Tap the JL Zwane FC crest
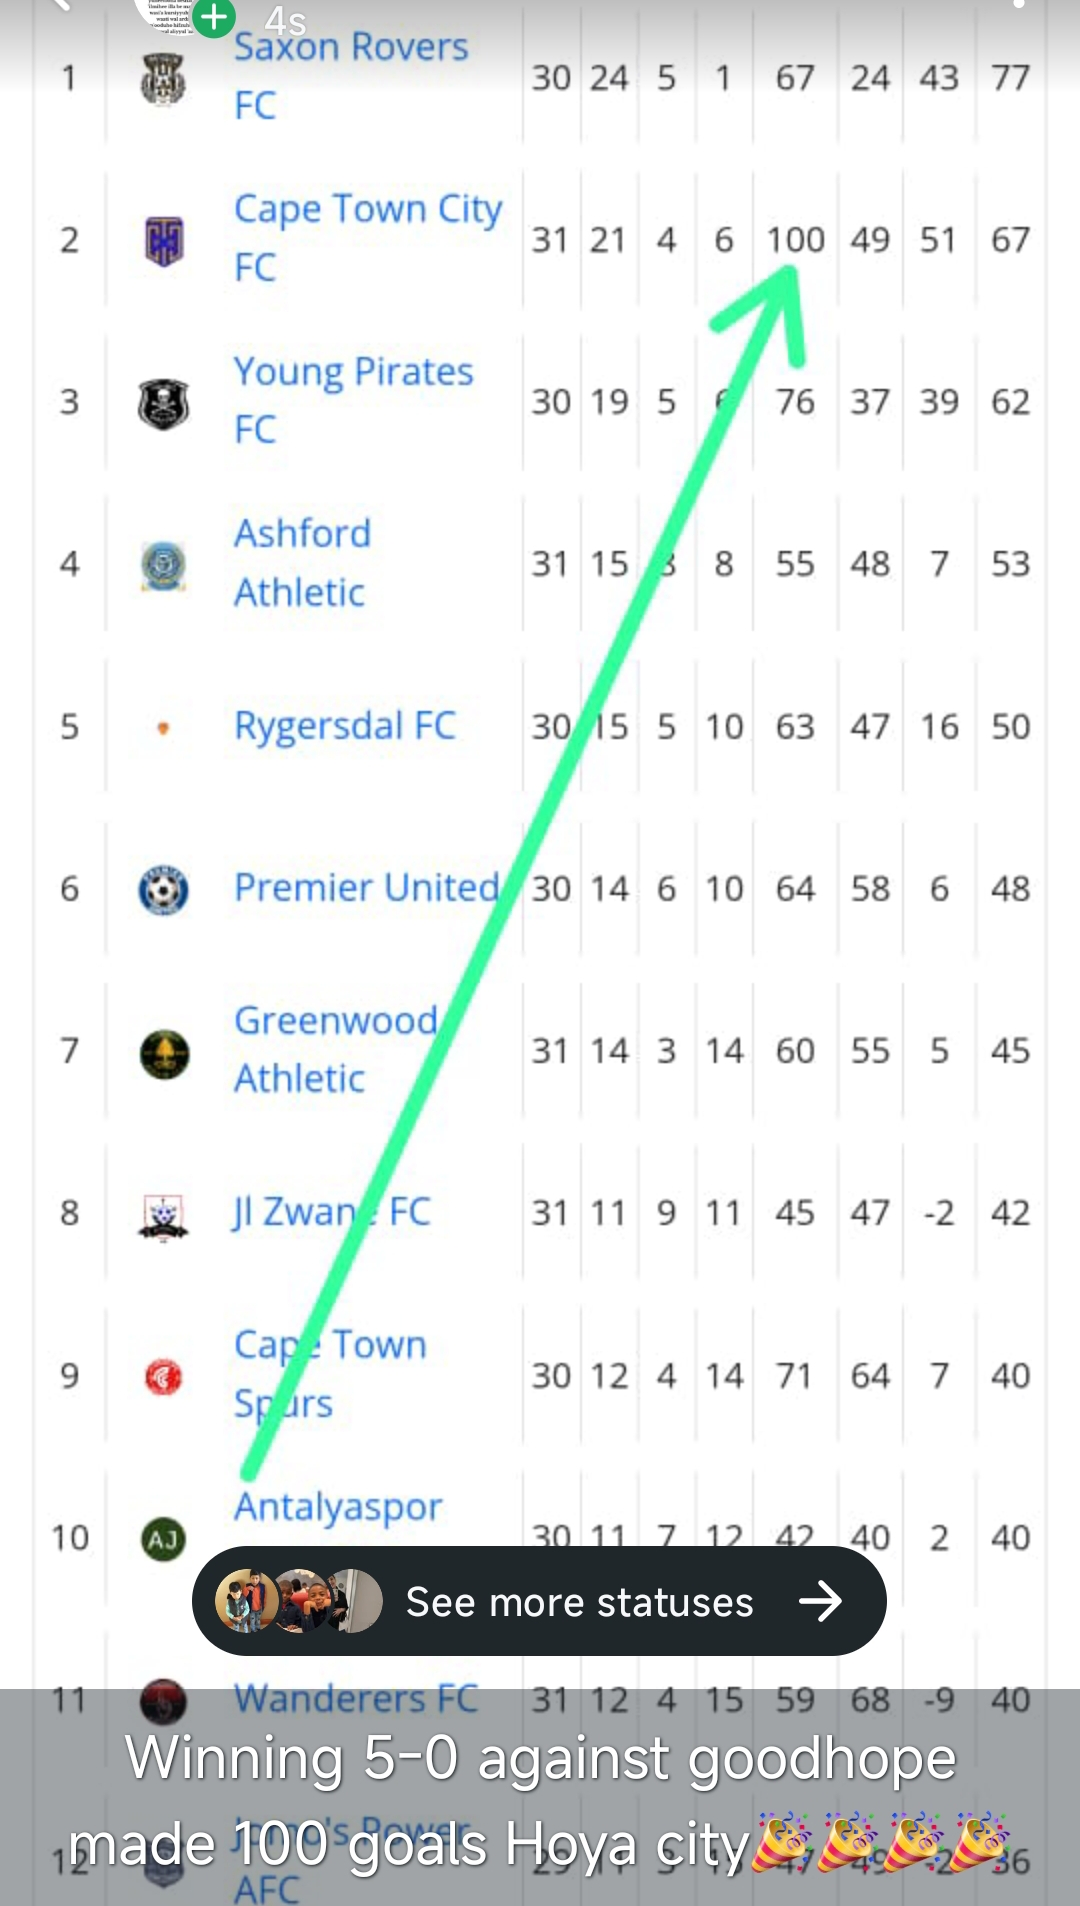The image size is (1080, 1906). (163, 1215)
